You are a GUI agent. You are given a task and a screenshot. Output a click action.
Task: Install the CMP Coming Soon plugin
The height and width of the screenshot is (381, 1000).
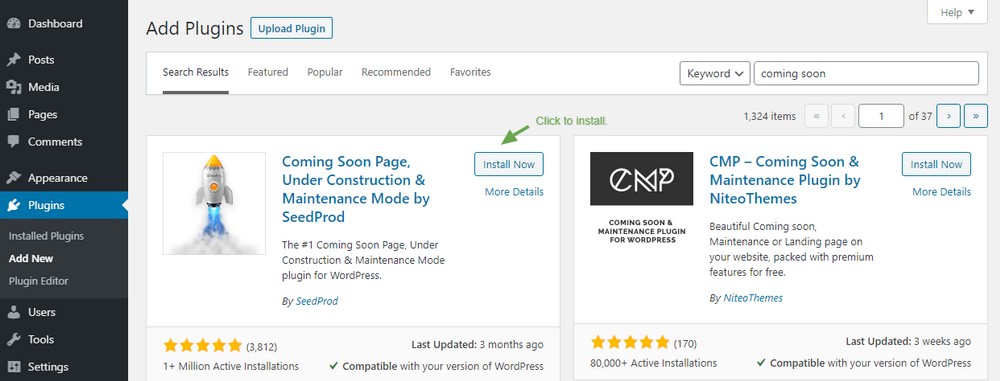click(x=936, y=164)
